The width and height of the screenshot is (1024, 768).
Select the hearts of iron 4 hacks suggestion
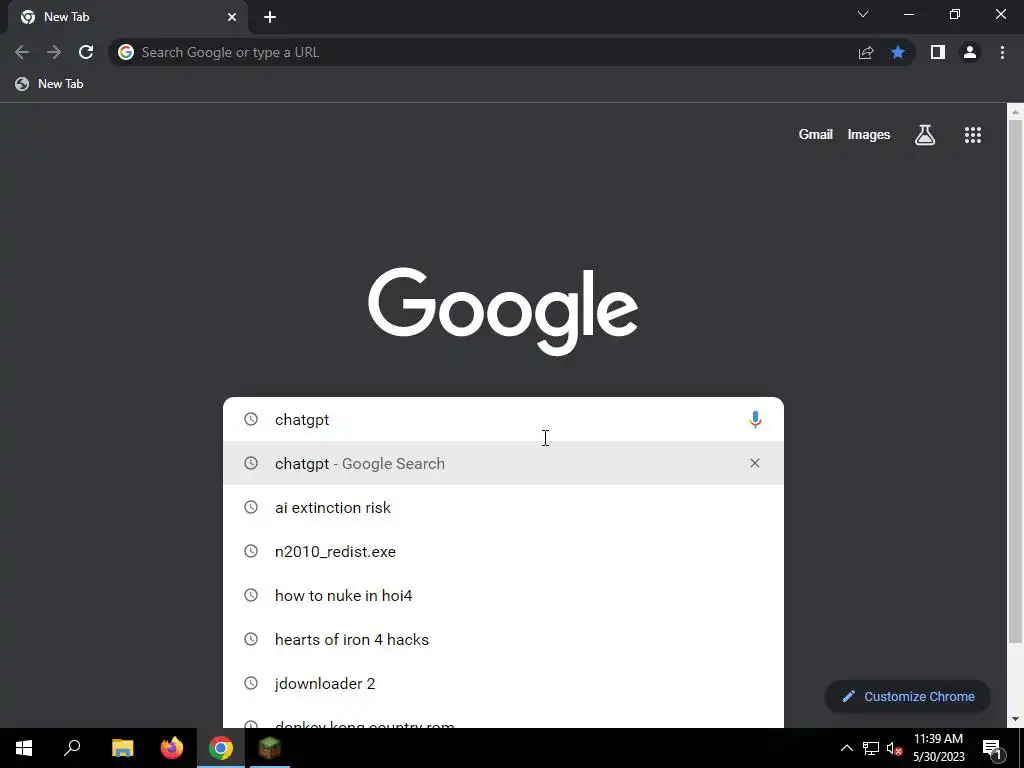click(503, 639)
